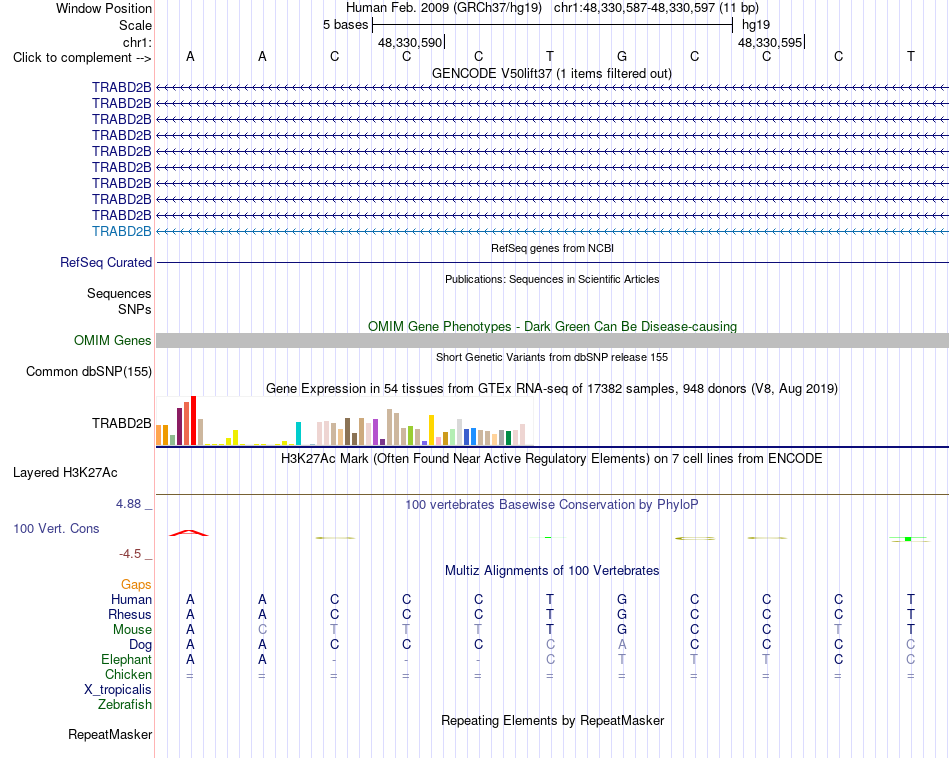
Task: Open the H3K27Ac Mark track title
Action: 552,458
